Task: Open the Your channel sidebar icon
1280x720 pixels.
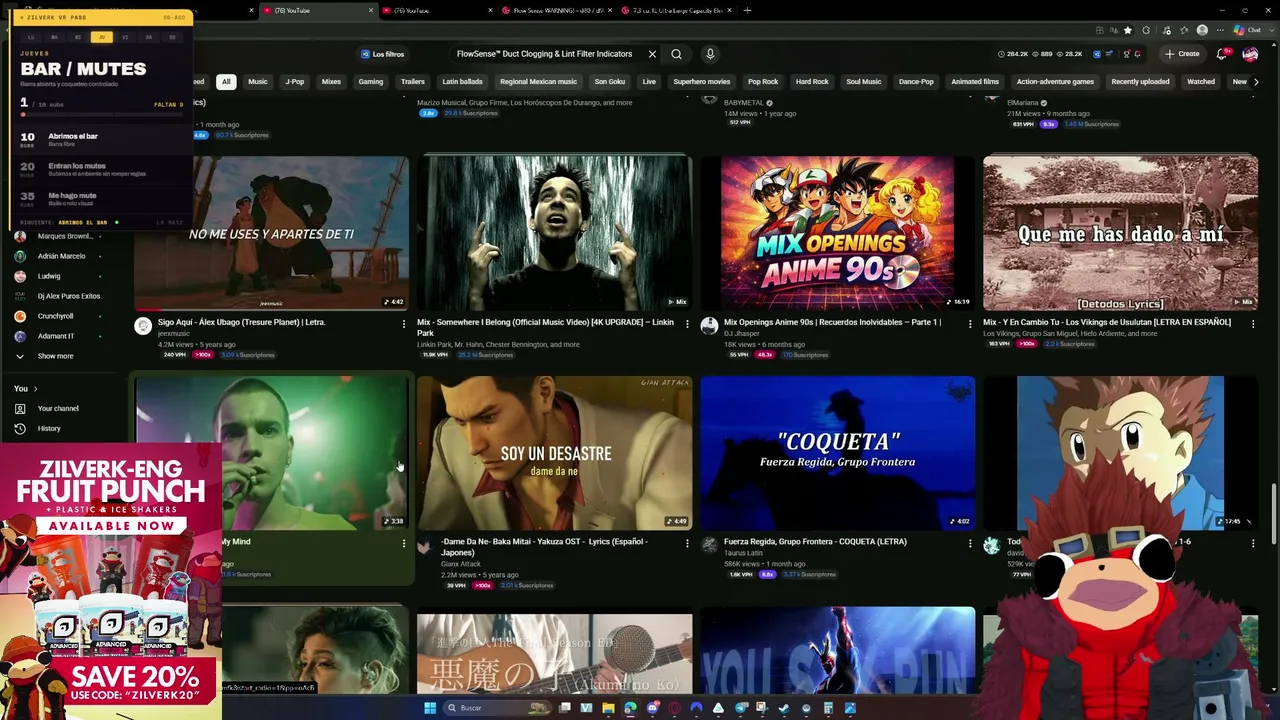Action: [20, 408]
